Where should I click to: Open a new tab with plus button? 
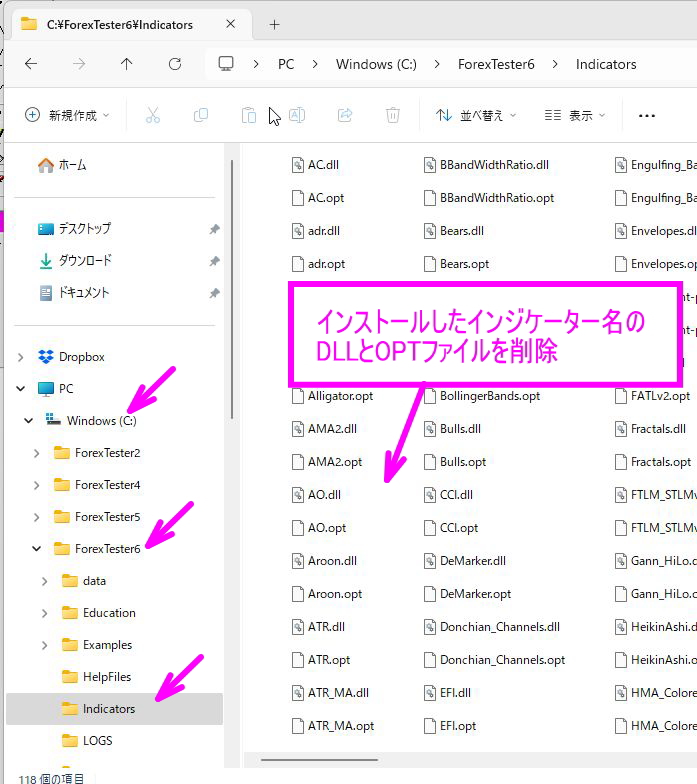pyautogui.click(x=274, y=24)
